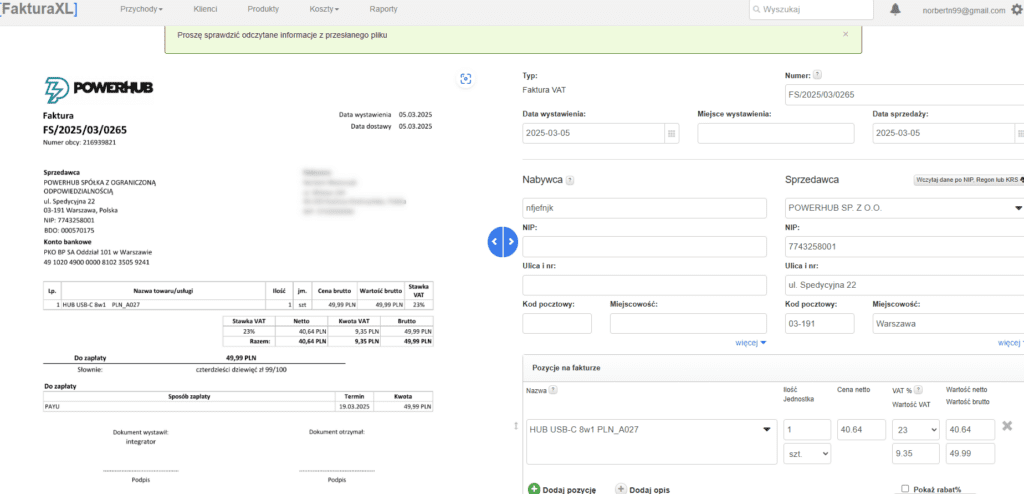The width and height of the screenshot is (1024, 494).
Task: Open the settings gear in header
Action: tap(1016, 10)
